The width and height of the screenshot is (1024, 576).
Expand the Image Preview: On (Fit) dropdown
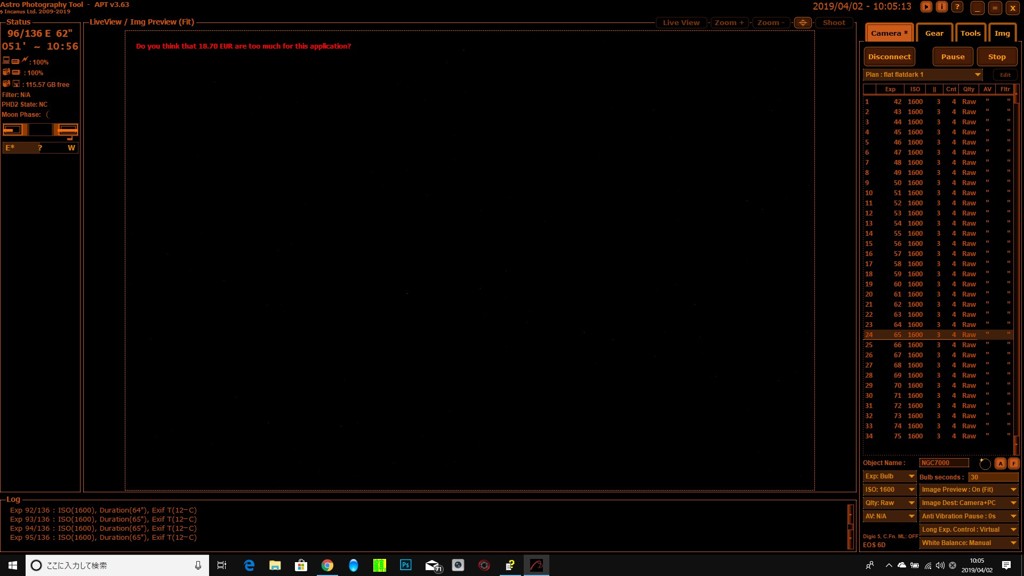[968, 490]
